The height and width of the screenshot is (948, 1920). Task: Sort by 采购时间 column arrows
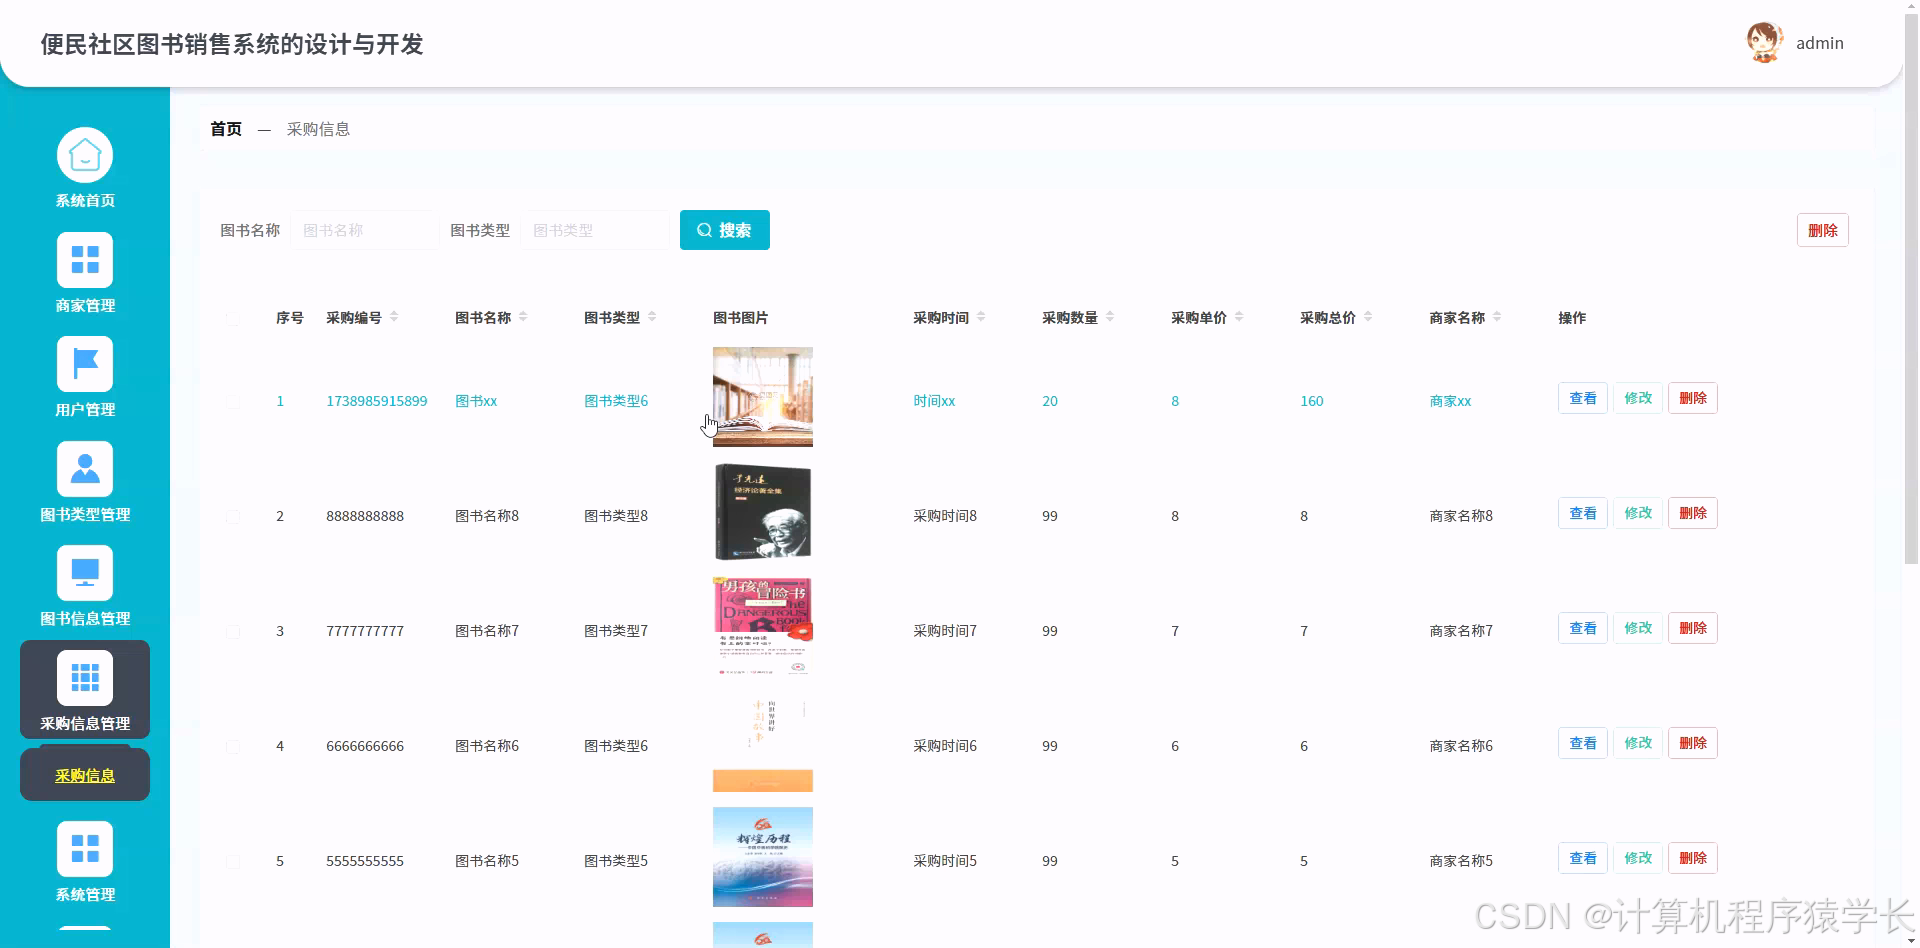point(981,317)
